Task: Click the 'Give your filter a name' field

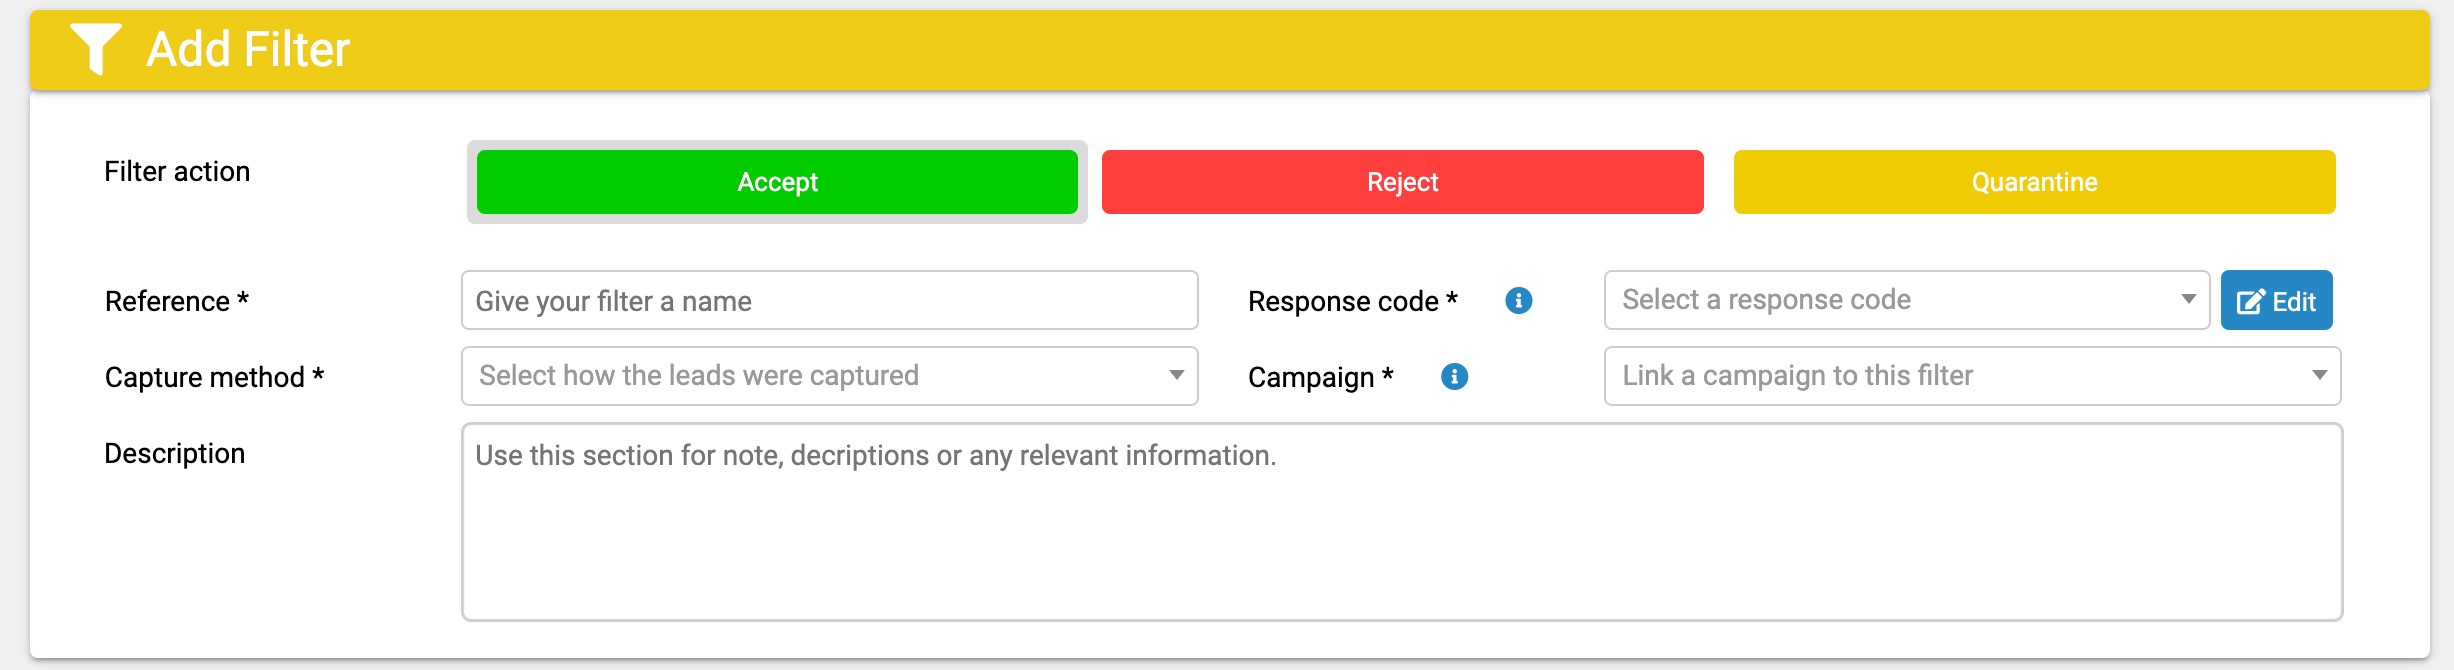Action: click(828, 300)
